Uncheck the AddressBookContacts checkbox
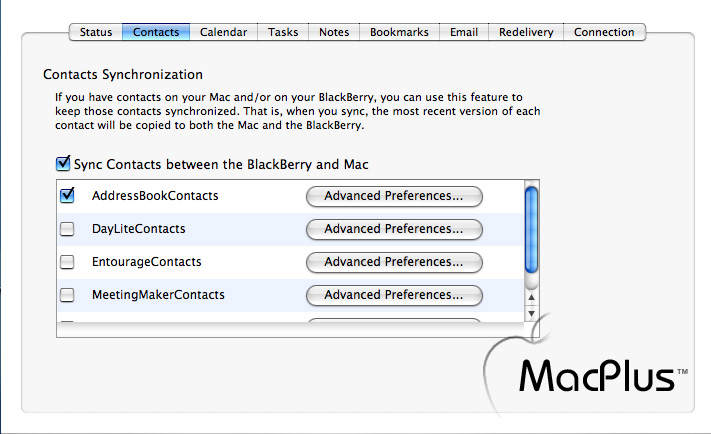Image resolution: width=711 pixels, height=434 pixels. 67,195
